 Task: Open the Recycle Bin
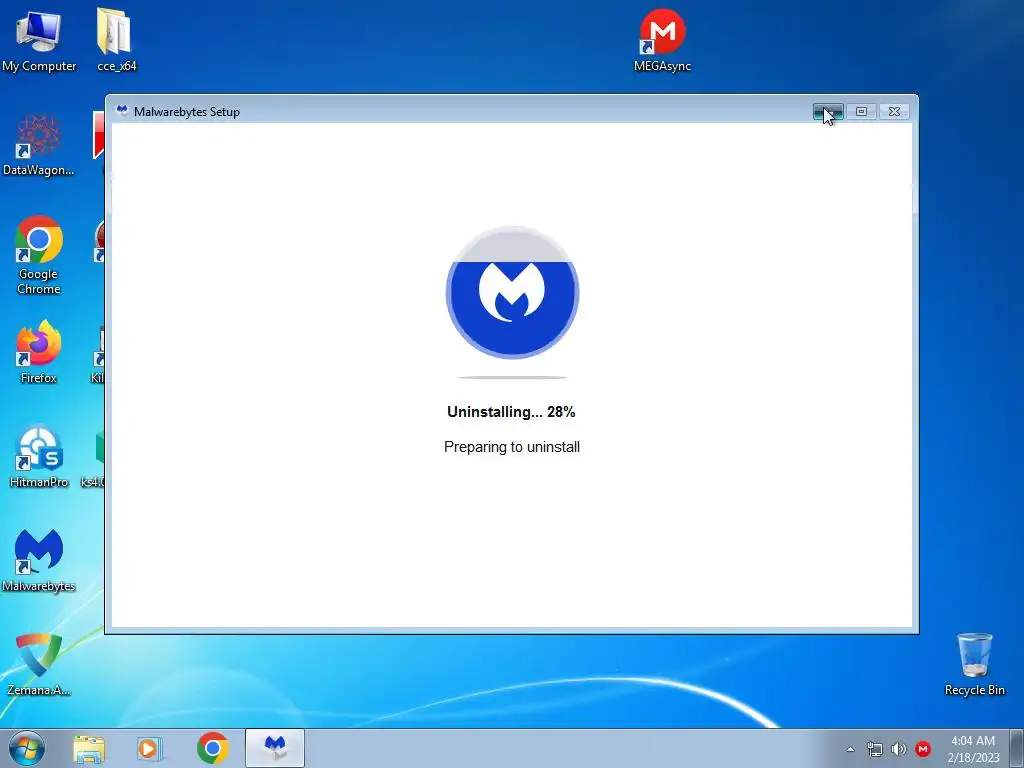pos(974,665)
